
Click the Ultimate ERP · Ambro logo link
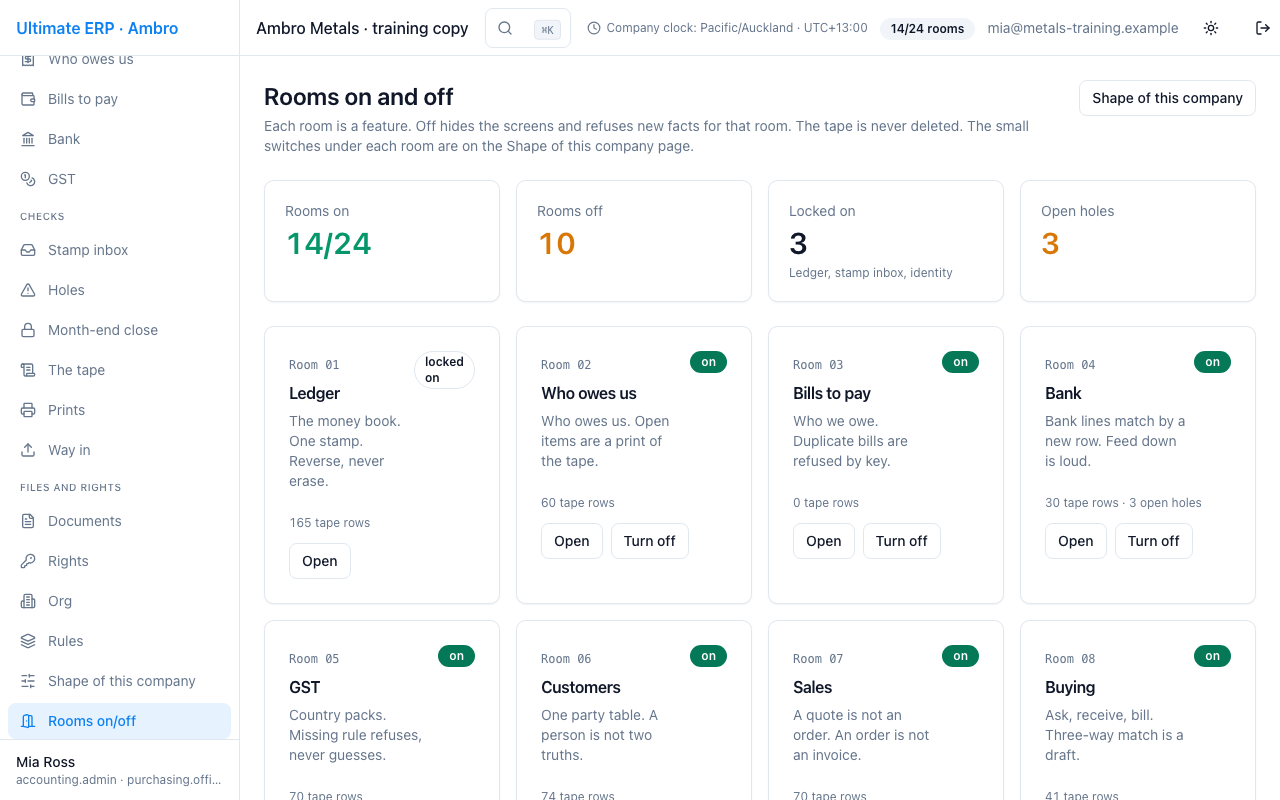pos(97,28)
